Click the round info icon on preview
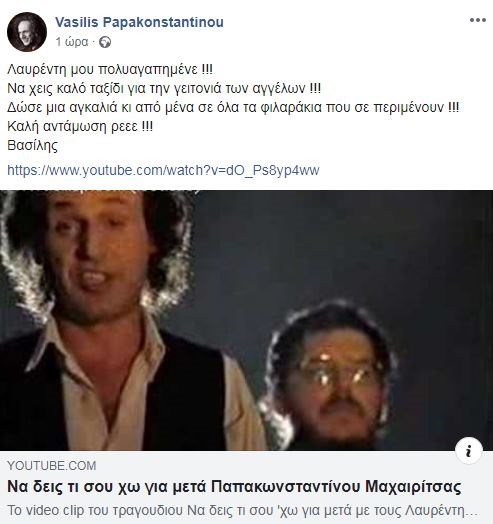Image resolution: width=493 pixels, height=524 pixels. [469, 451]
